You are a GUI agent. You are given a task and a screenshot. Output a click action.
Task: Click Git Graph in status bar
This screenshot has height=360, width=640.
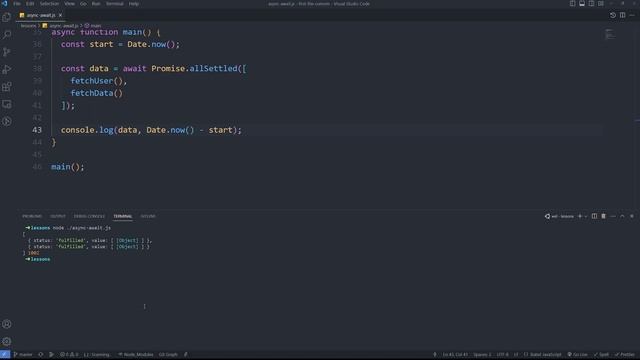point(168,355)
